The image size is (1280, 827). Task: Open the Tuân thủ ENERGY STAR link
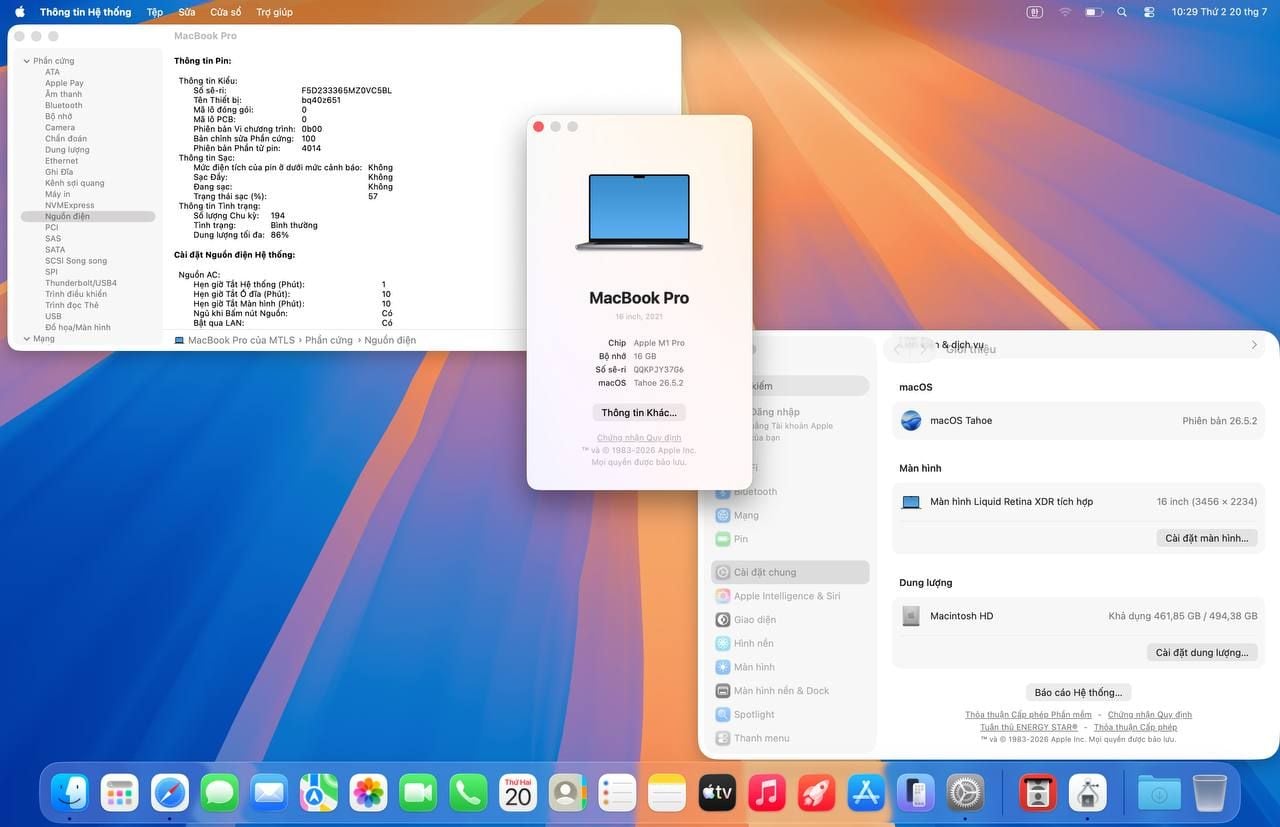pos(1029,727)
